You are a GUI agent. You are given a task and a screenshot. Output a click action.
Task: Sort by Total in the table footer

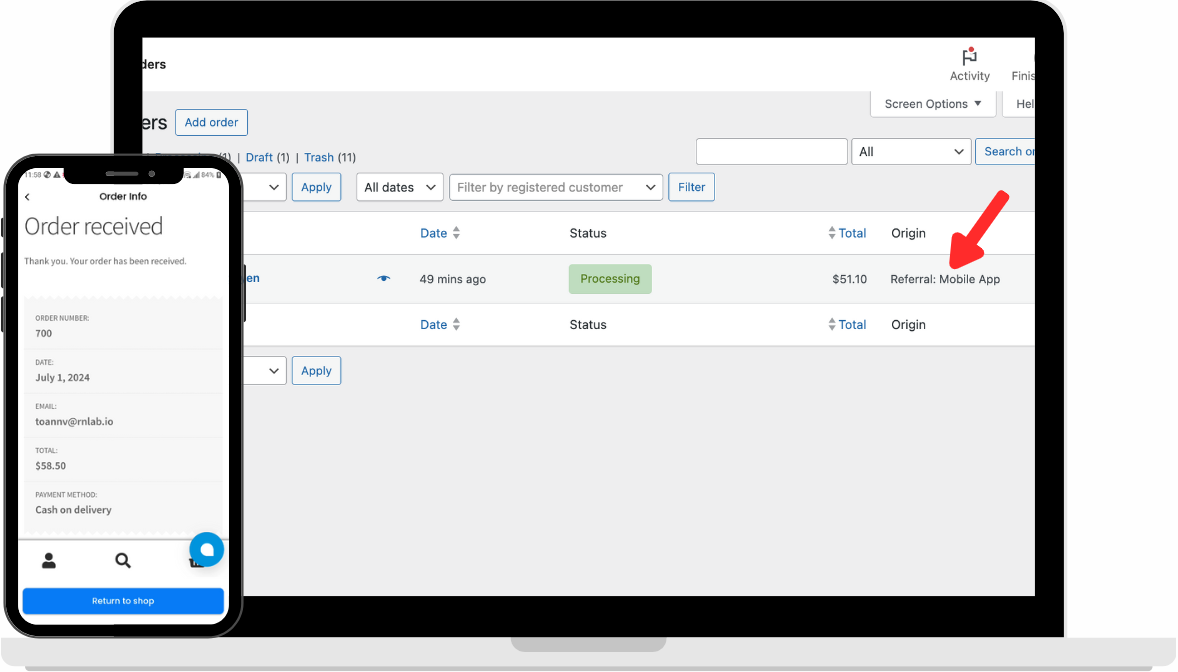click(851, 324)
